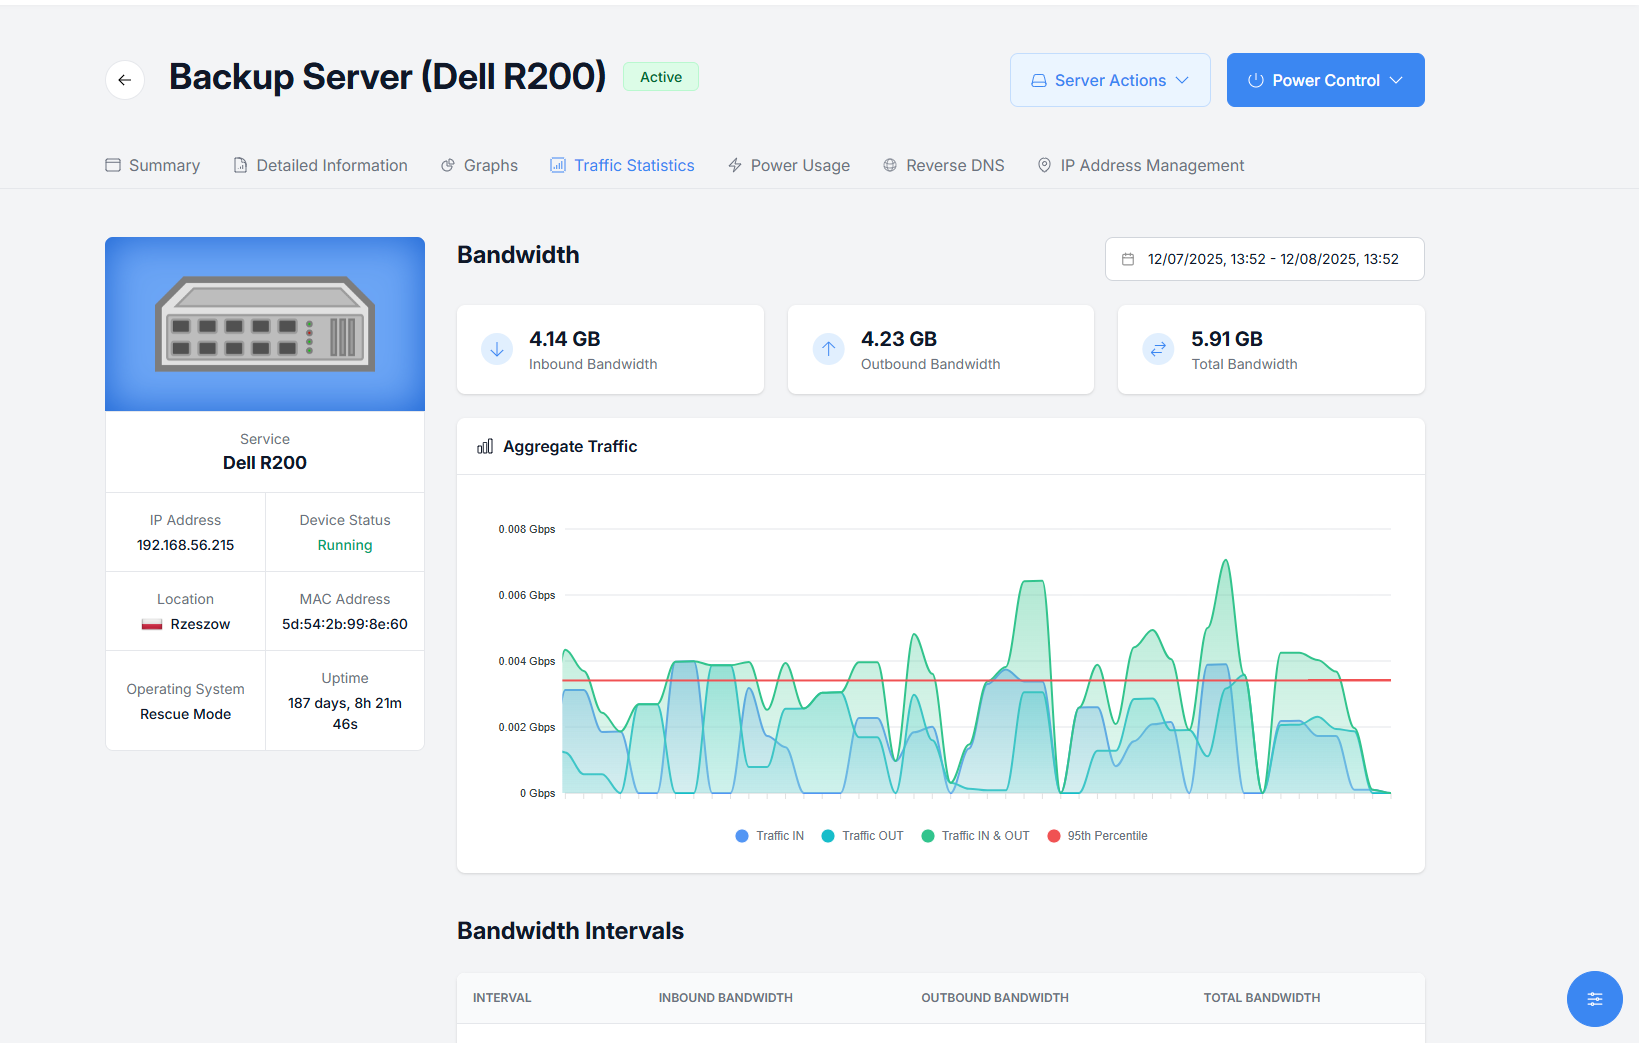
Task: Click the IP address 192.168.56.215
Action: point(186,545)
